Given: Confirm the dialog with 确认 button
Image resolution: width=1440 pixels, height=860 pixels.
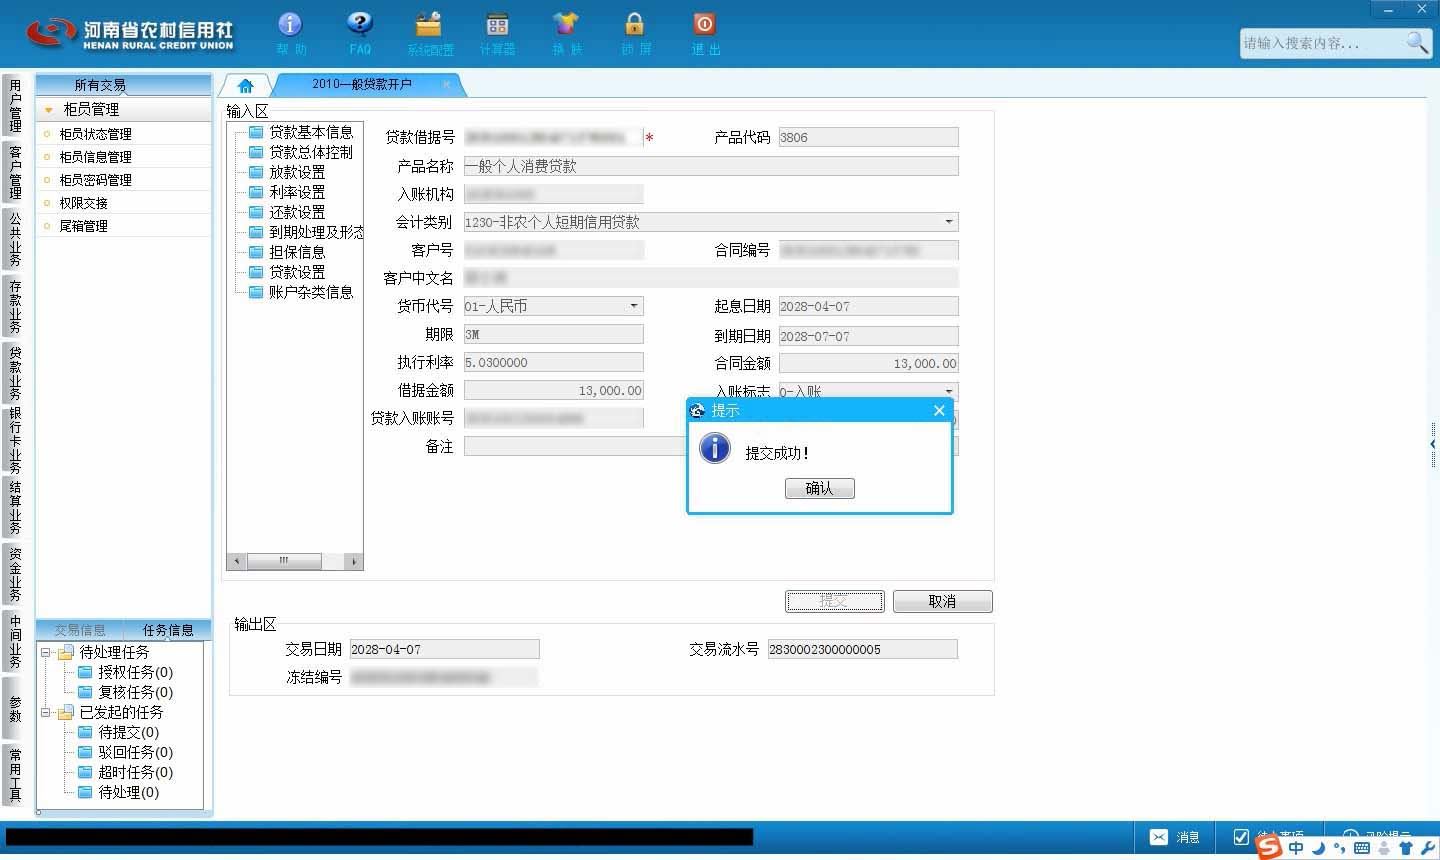Looking at the screenshot, I should (819, 488).
